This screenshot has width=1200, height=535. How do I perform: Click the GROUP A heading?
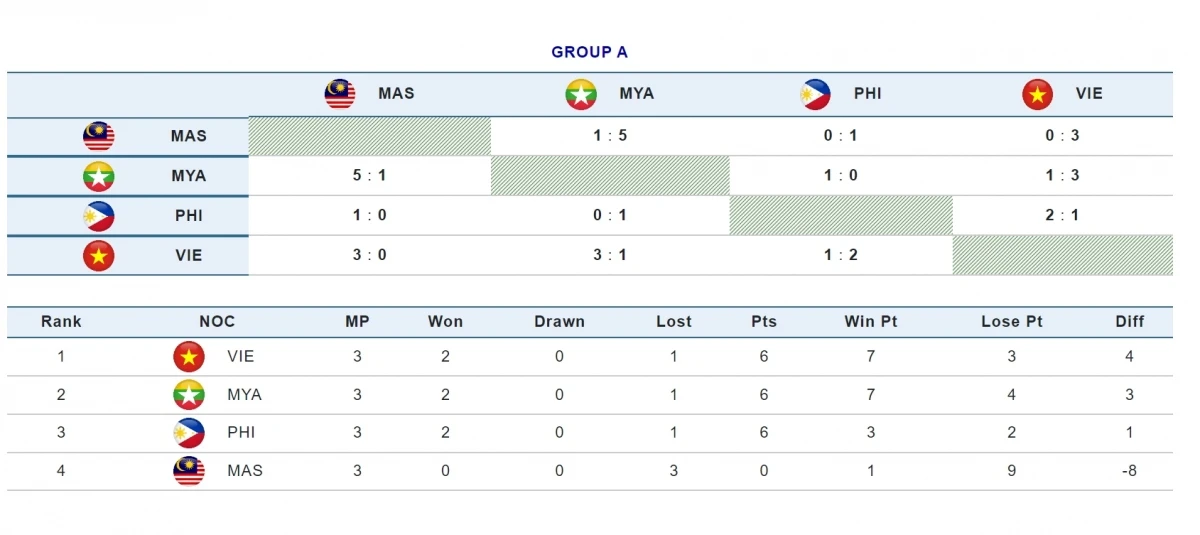coord(589,52)
